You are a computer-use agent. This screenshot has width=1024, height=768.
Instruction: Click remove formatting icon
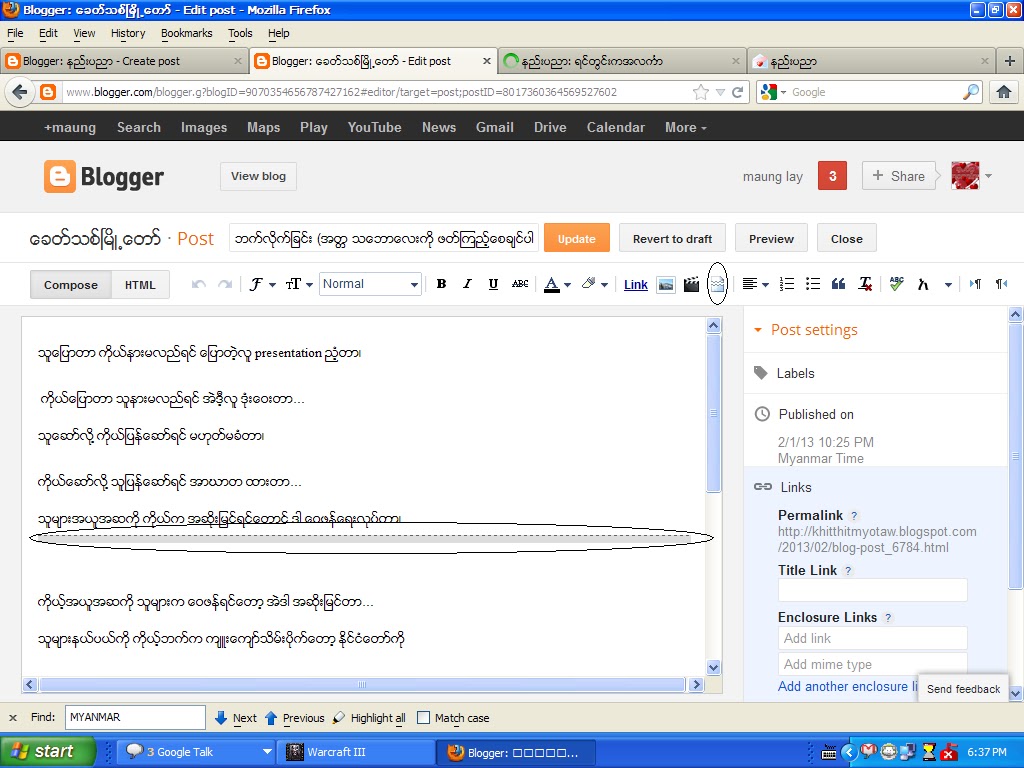[x=865, y=284]
